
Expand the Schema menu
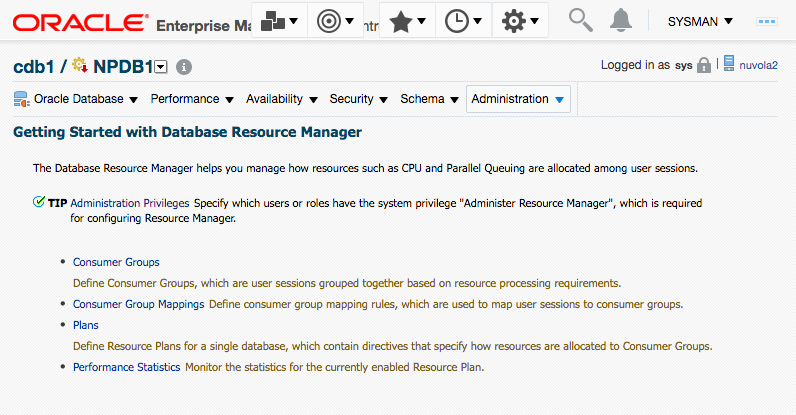point(429,99)
